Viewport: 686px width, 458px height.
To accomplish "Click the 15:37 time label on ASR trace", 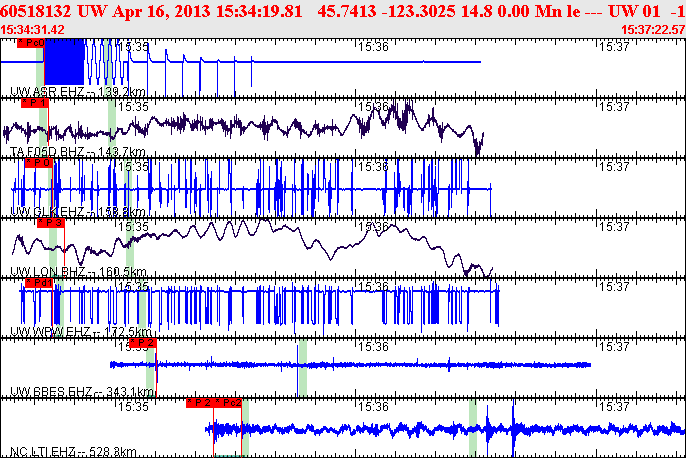I will point(614,47).
